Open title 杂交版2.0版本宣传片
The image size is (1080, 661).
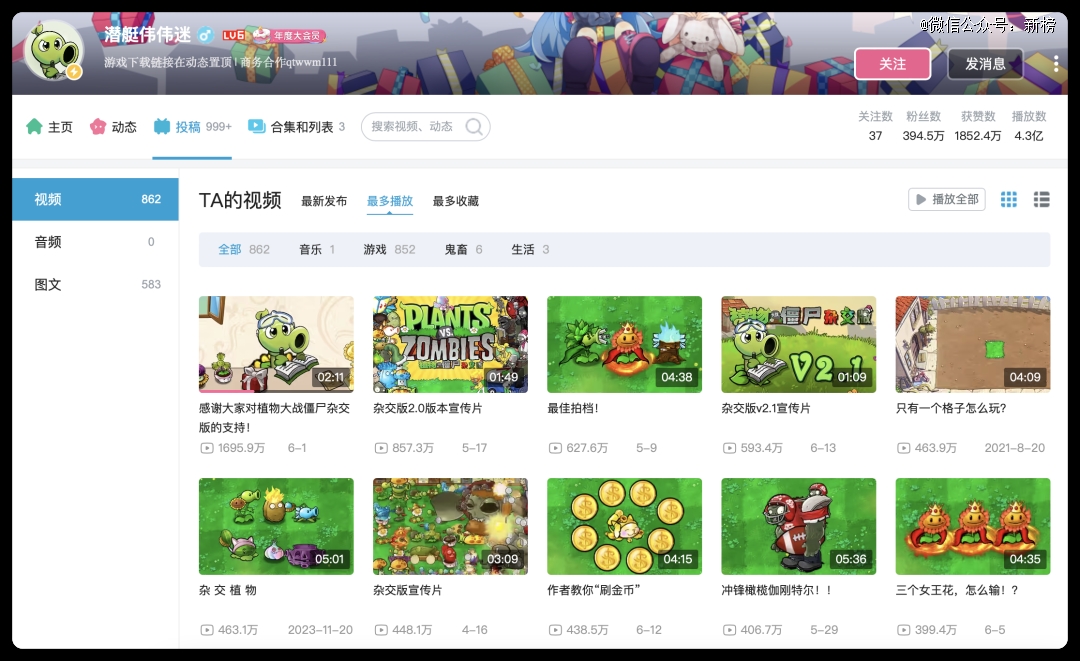coord(428,408)
